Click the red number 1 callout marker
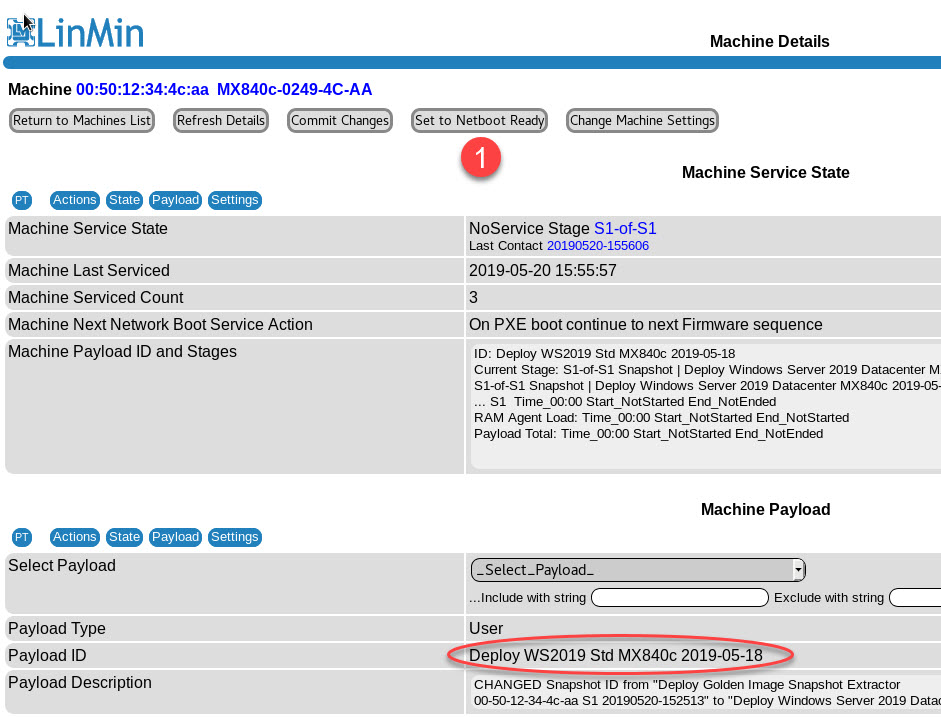 (481, 158)
